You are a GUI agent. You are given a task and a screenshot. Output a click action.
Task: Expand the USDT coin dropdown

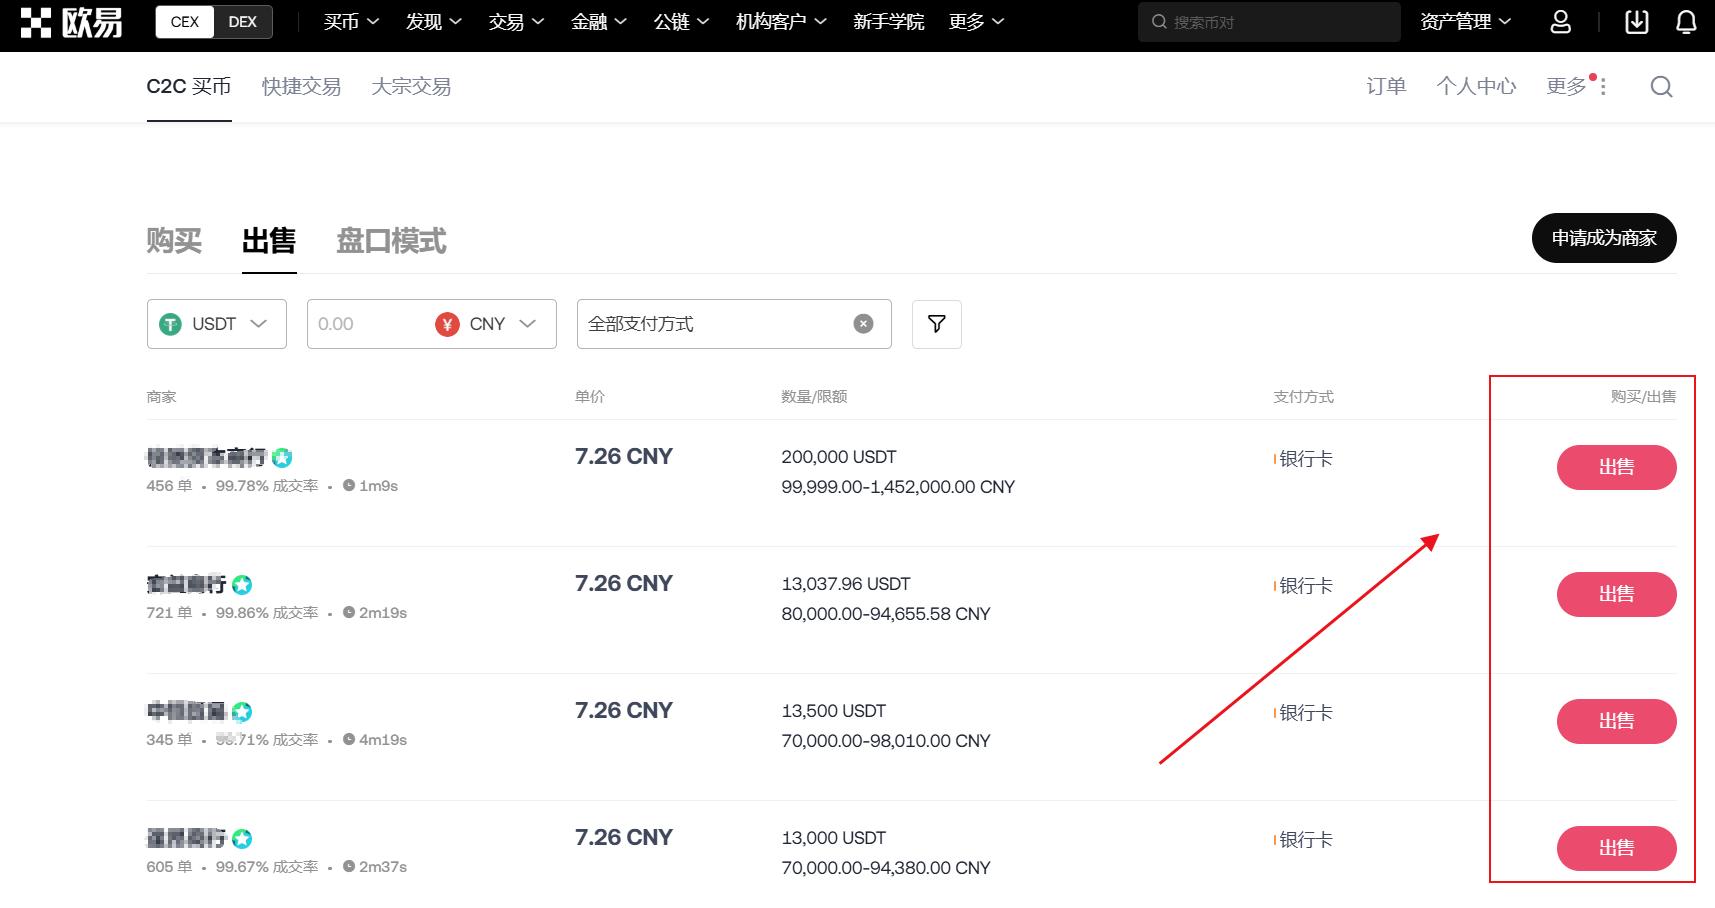(x=216, y=324)
